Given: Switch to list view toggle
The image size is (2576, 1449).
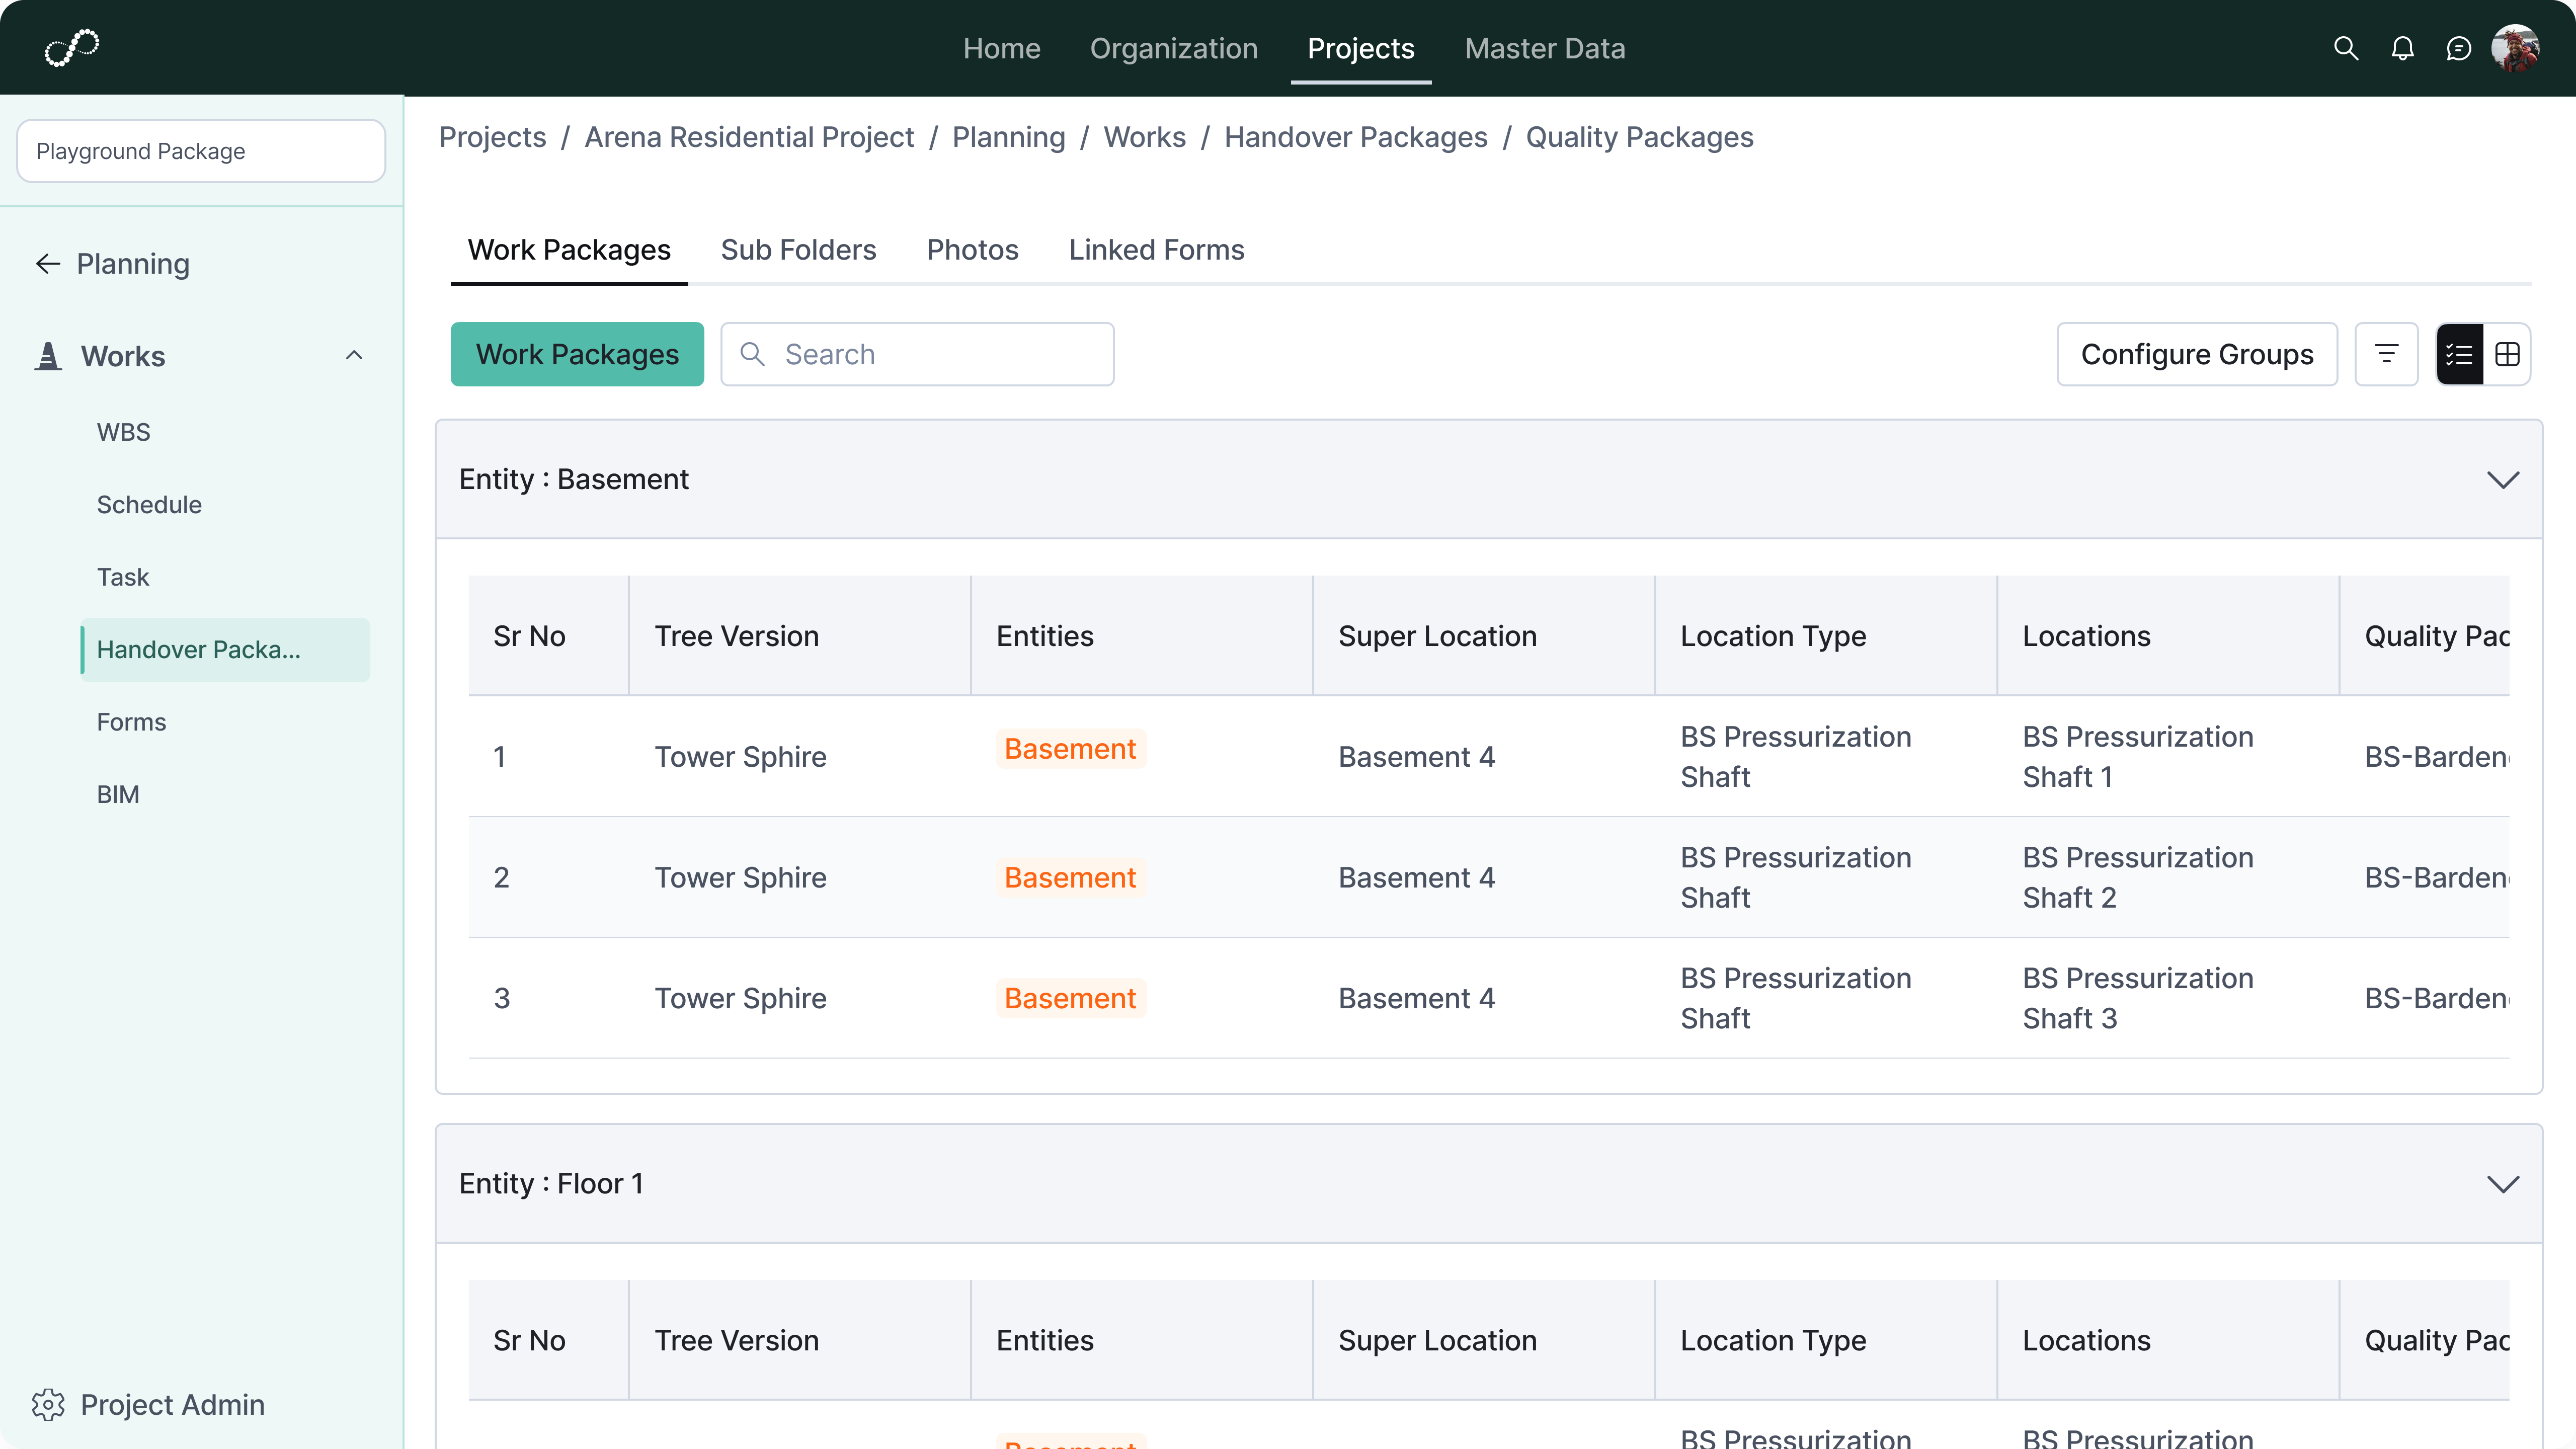Looking at the screenshot, I should point(2460,354).
